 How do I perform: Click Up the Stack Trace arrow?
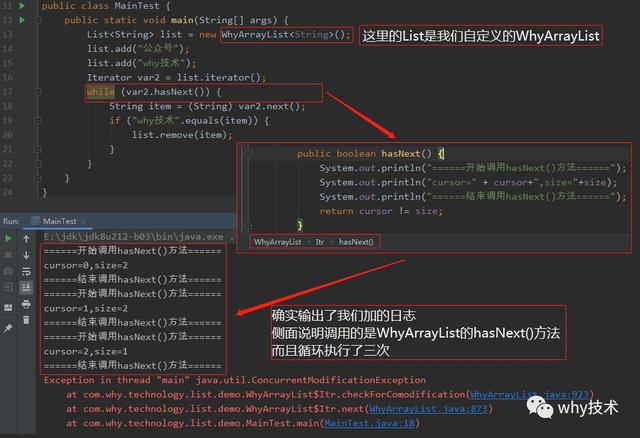click(x=26, y=239)
